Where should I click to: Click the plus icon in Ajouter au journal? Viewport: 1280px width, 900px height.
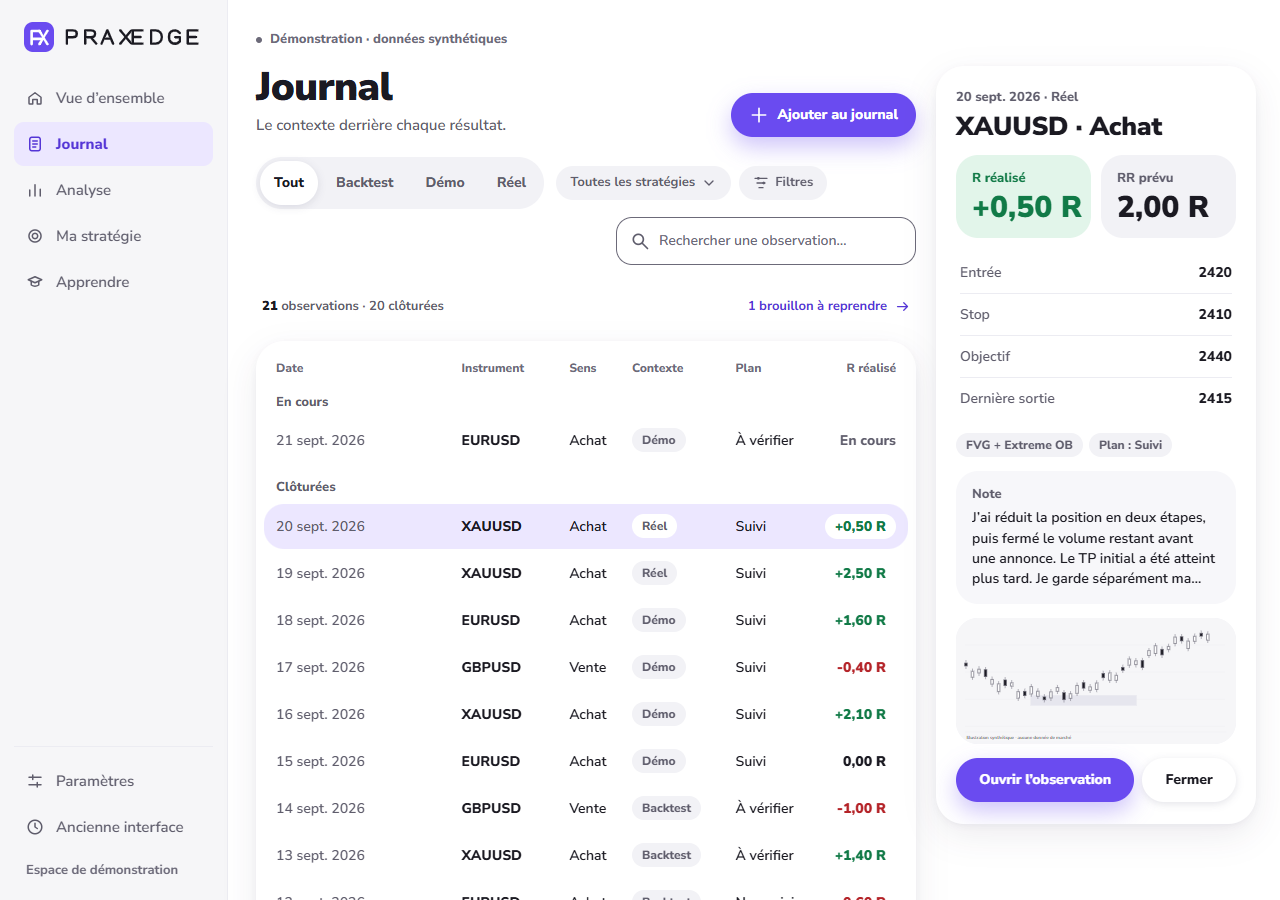[759, 115]
